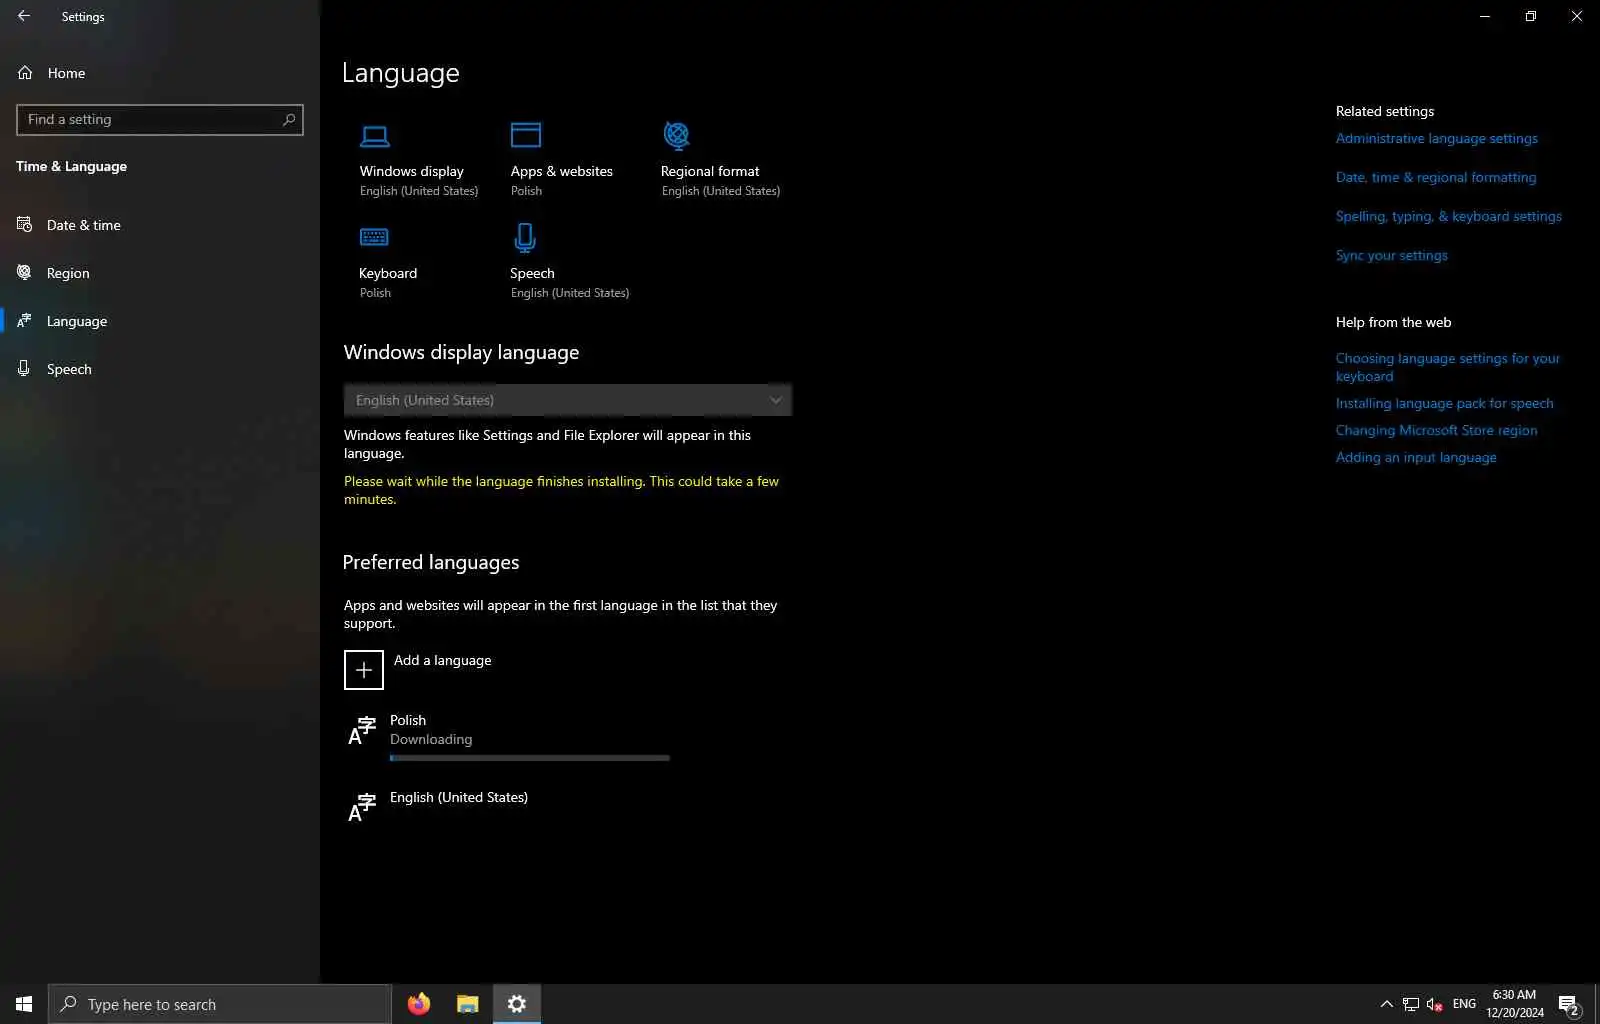This screenshot has height=1024, width=1600.
Task: Click the Speech tile label
Action: tap(532, 274)
